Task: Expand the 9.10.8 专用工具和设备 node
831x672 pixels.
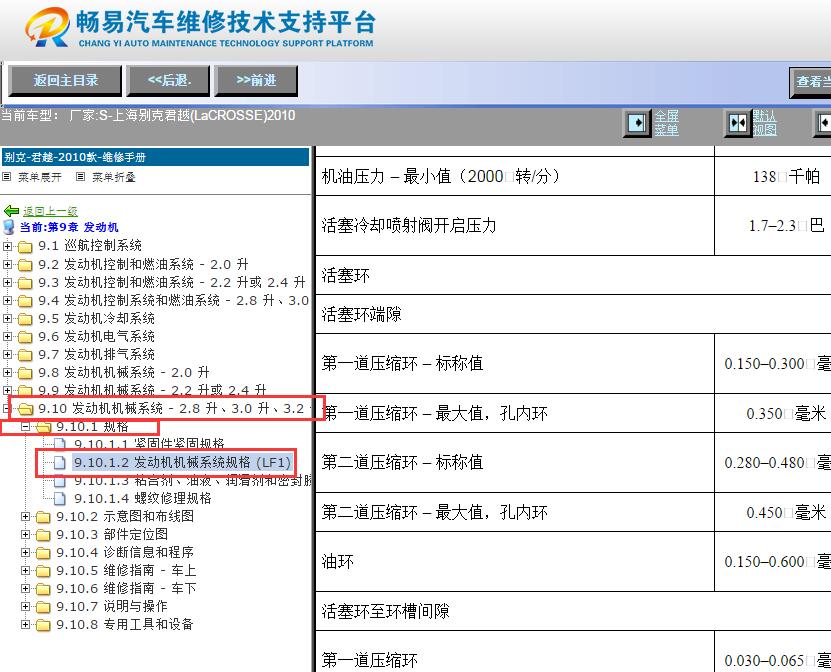Action: (25, 624)
